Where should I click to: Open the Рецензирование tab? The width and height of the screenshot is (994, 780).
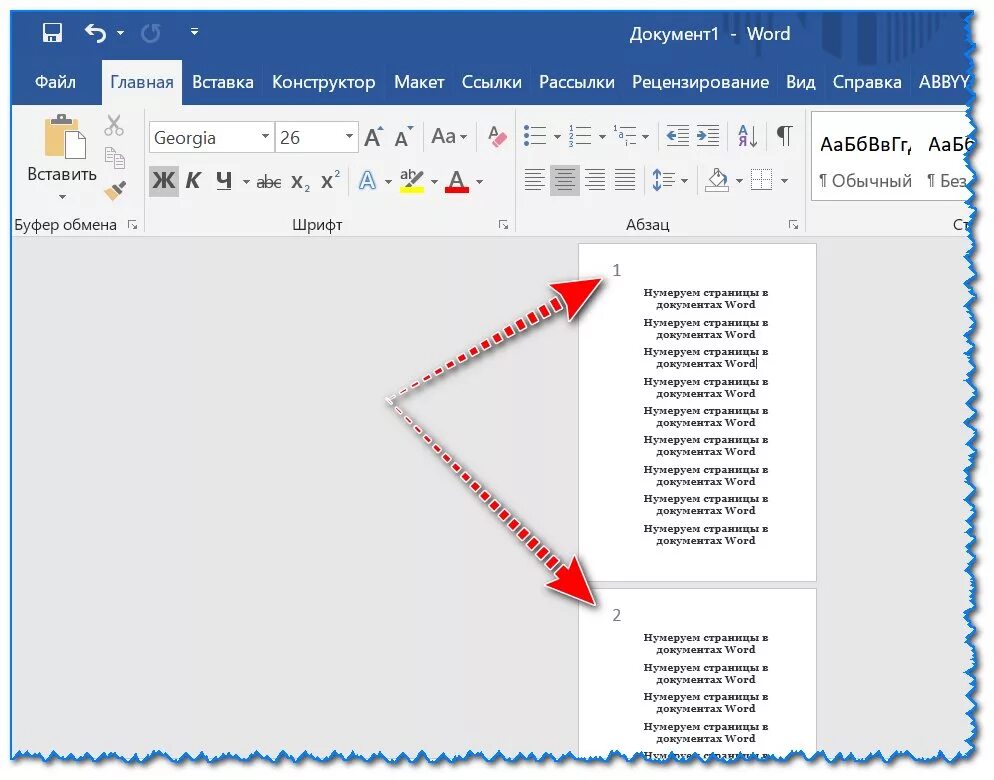pos(700,82)
